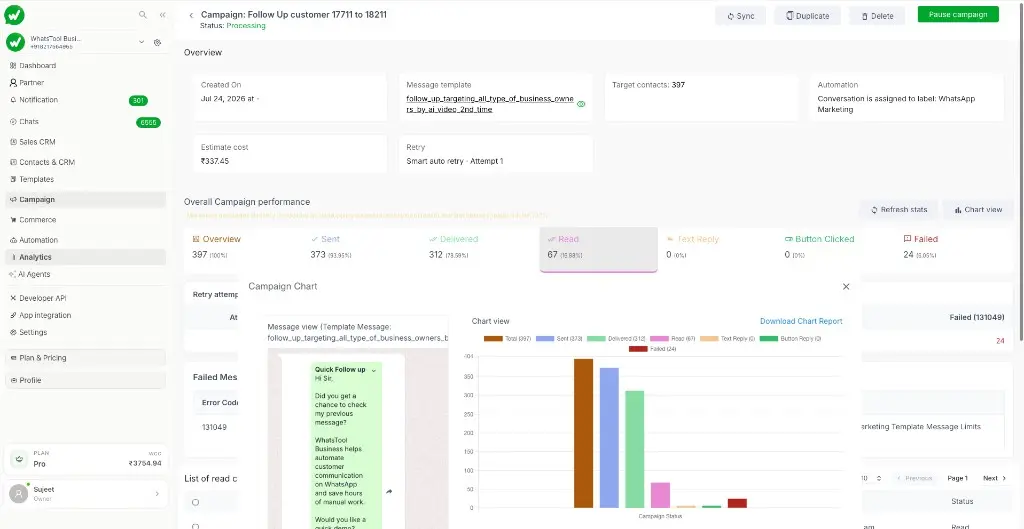Select the Sent stats tab
This screenshot has height=529, width=1024.
[x=361, y=248]
